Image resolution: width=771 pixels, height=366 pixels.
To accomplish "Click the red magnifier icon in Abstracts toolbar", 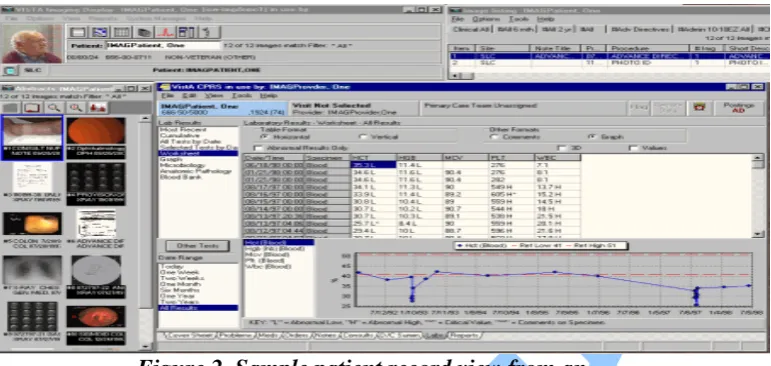I will point(76,108).
